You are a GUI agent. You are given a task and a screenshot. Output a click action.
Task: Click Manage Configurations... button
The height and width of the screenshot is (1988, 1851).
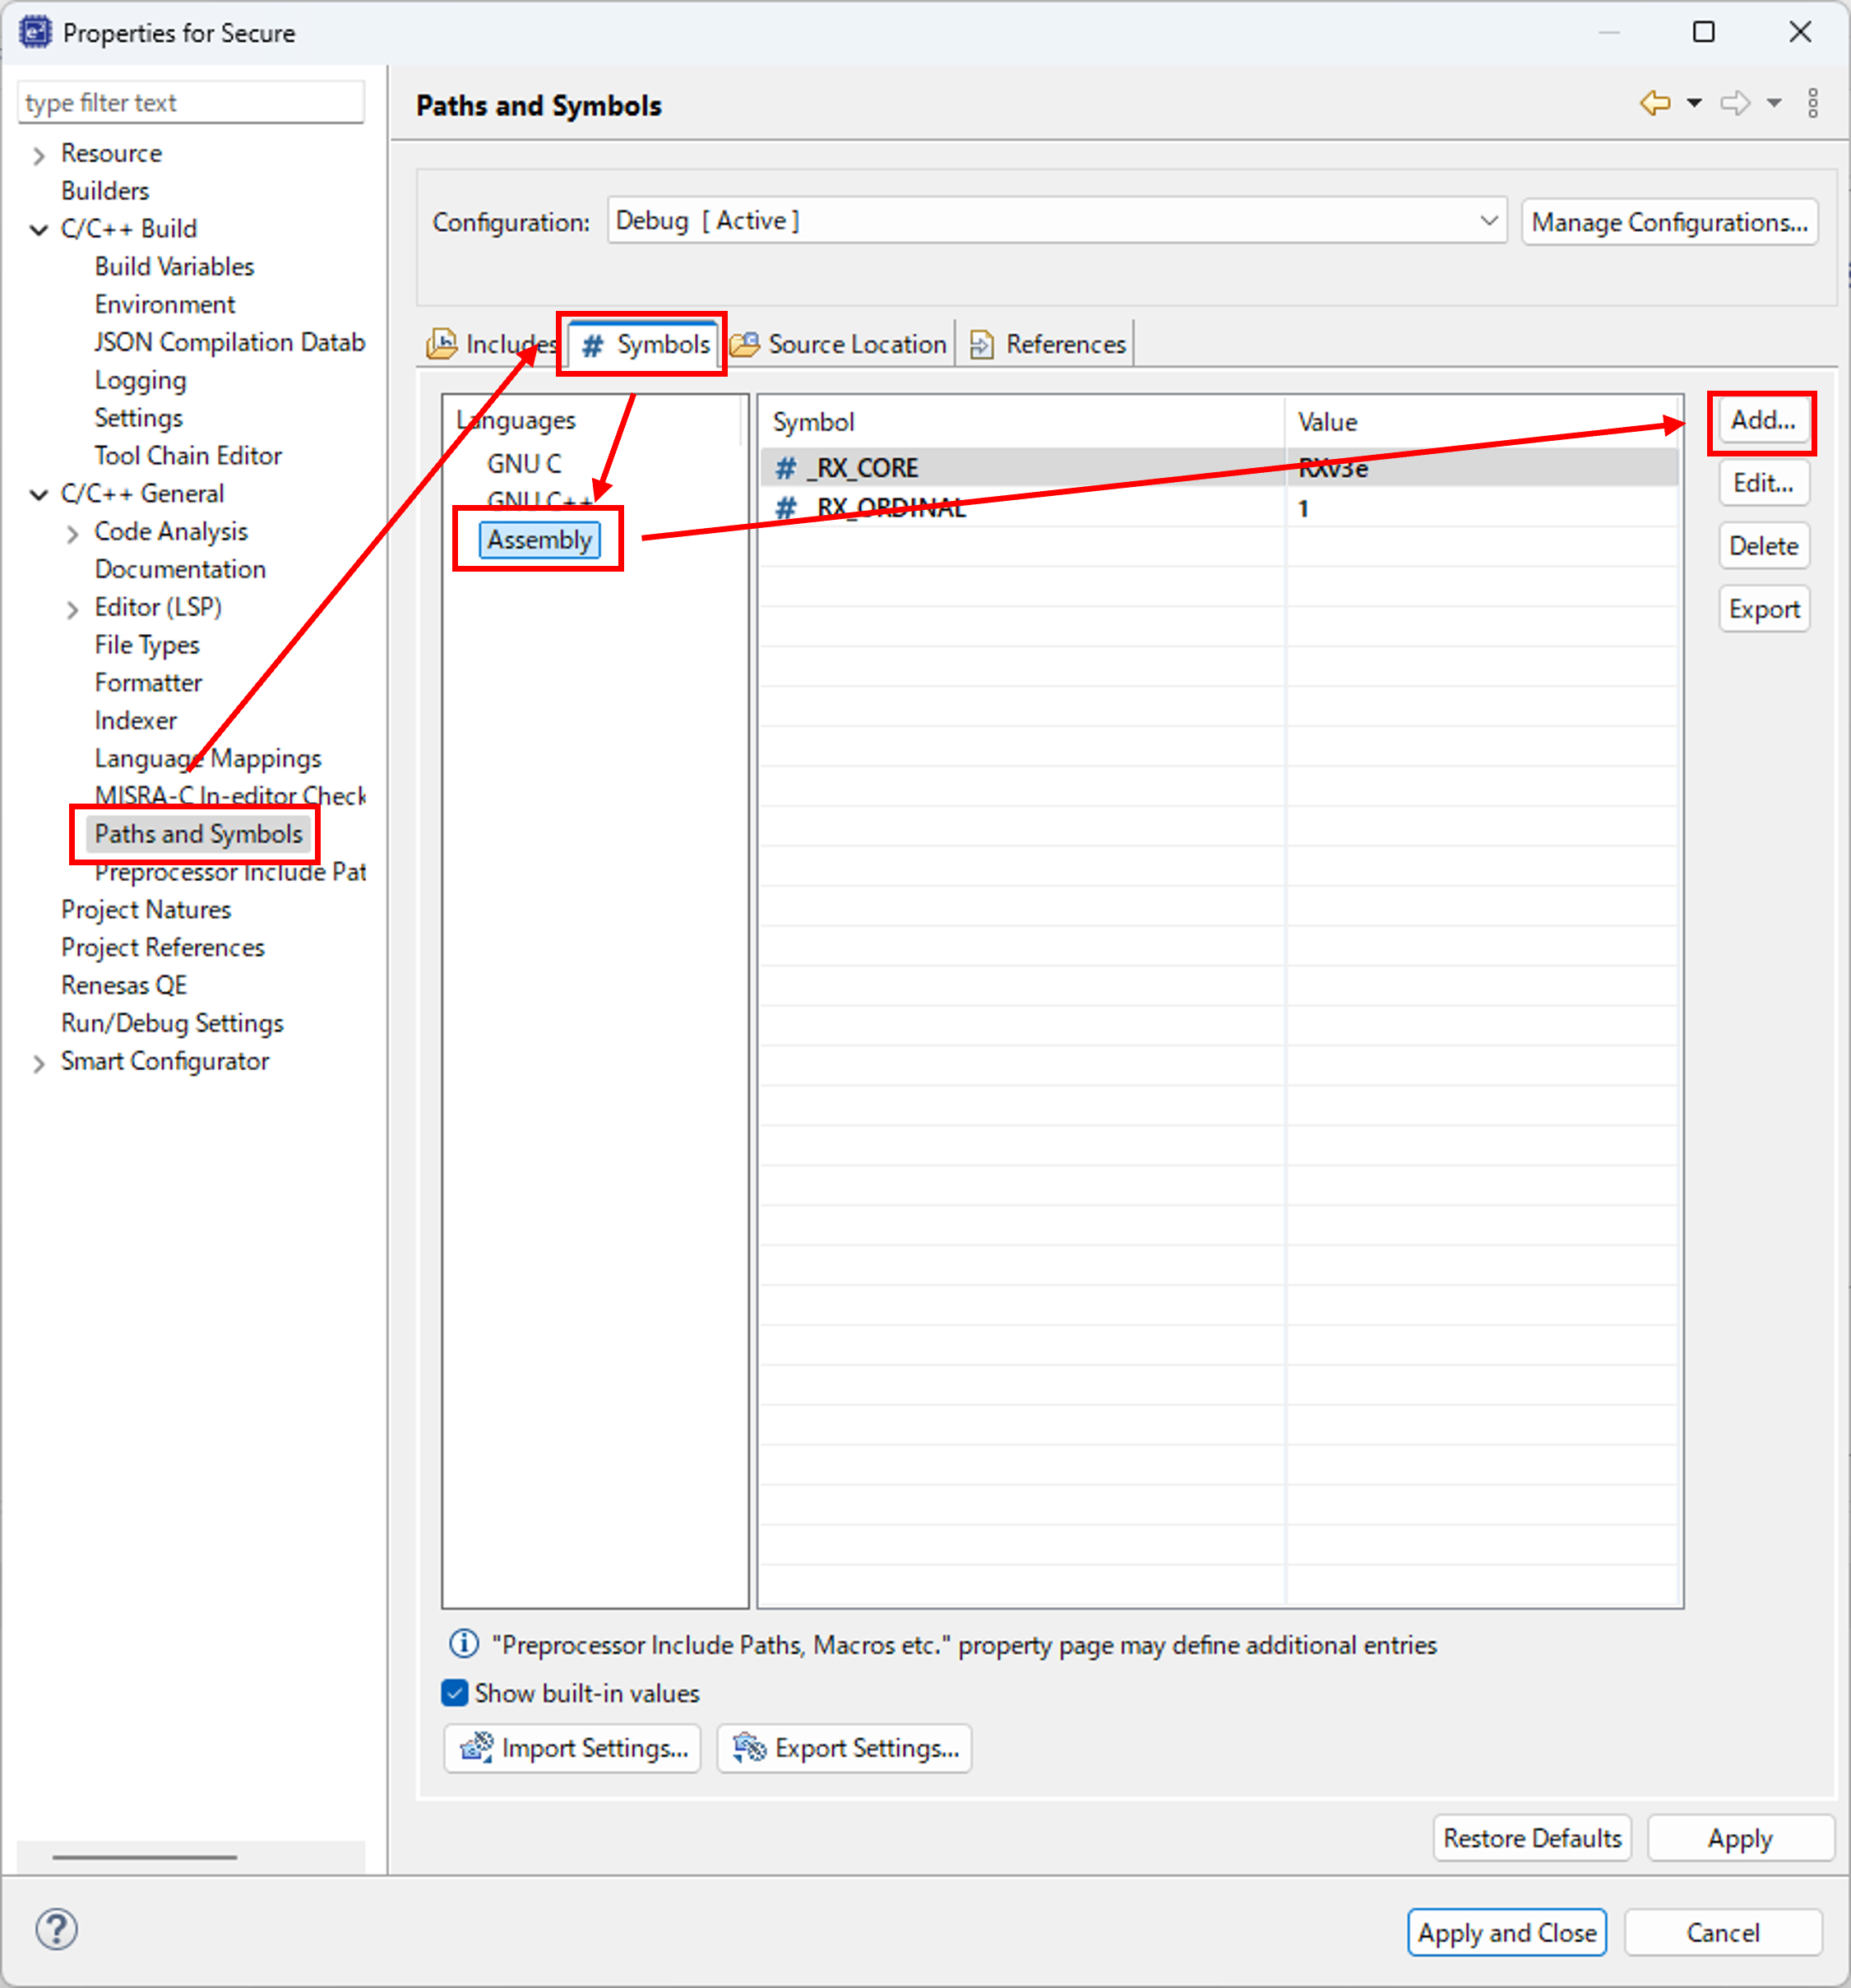tap(1669, 221)
